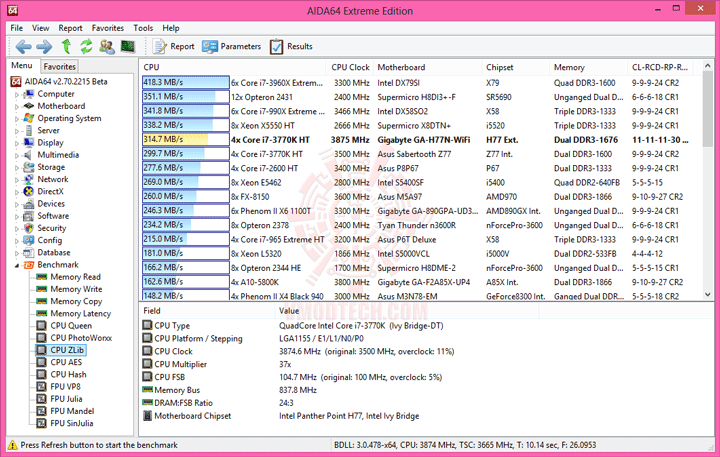The width and height of the screenshot is (720, 457).
Task: Open the users icon in the toolbar
Action: tap(107, 46)
